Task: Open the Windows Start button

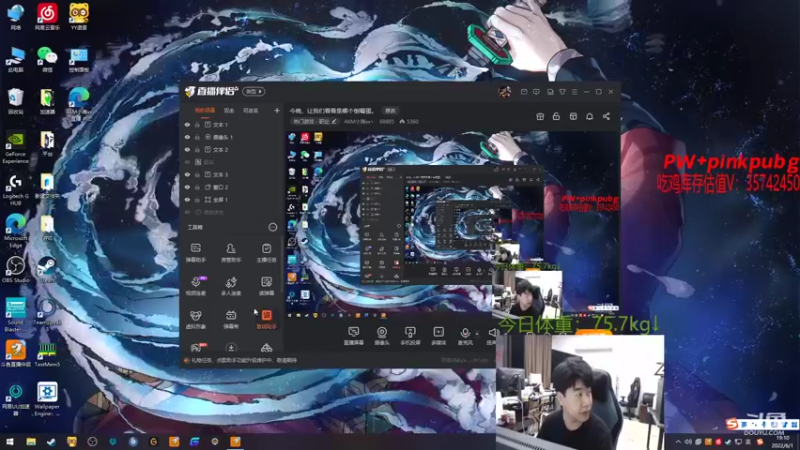Action: (10, 442)
